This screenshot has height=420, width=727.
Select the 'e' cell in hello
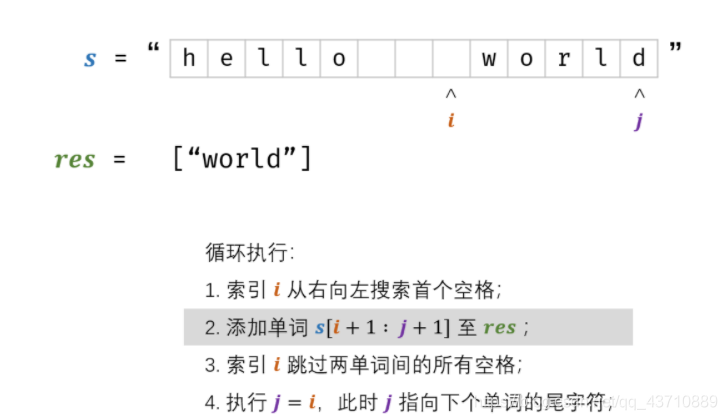[x=226, y=58]
